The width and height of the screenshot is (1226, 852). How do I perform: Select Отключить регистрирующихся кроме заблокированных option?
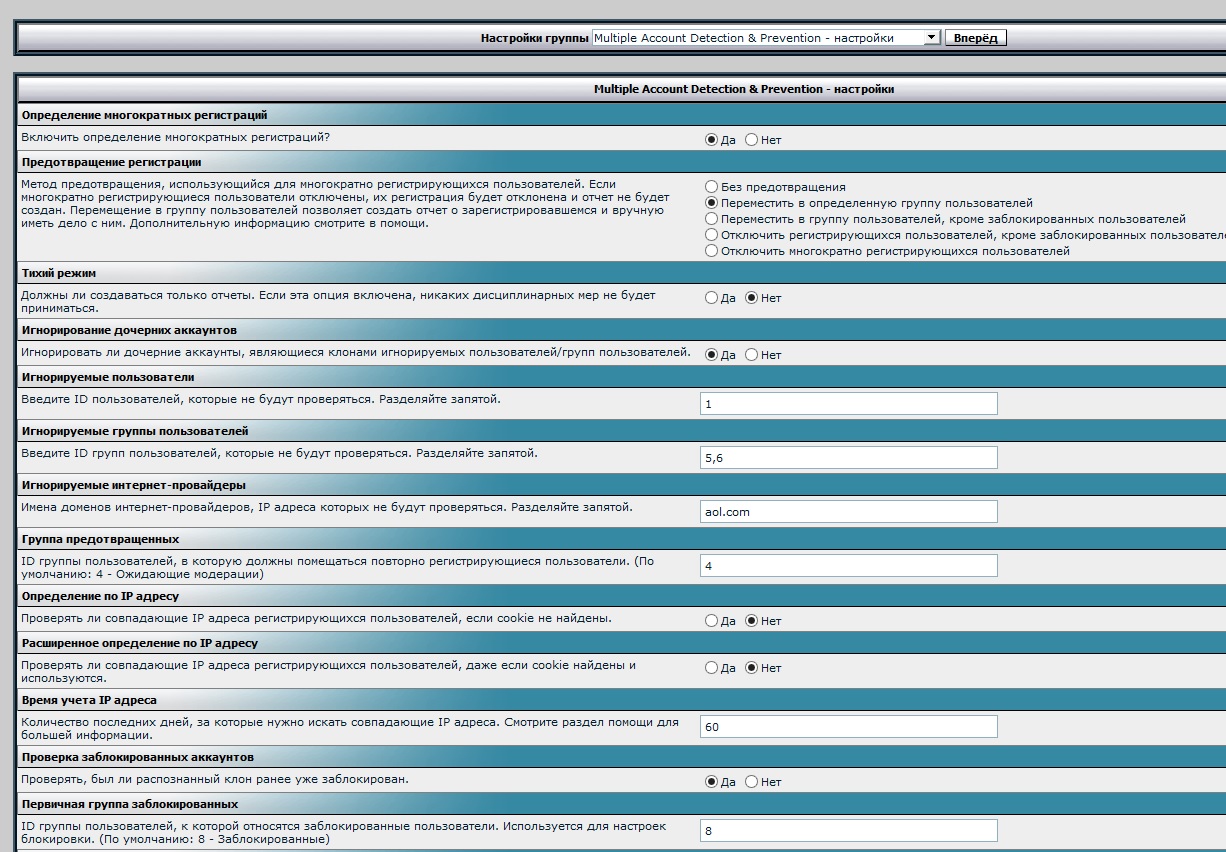pyautogui.click(x=712, y=235)
